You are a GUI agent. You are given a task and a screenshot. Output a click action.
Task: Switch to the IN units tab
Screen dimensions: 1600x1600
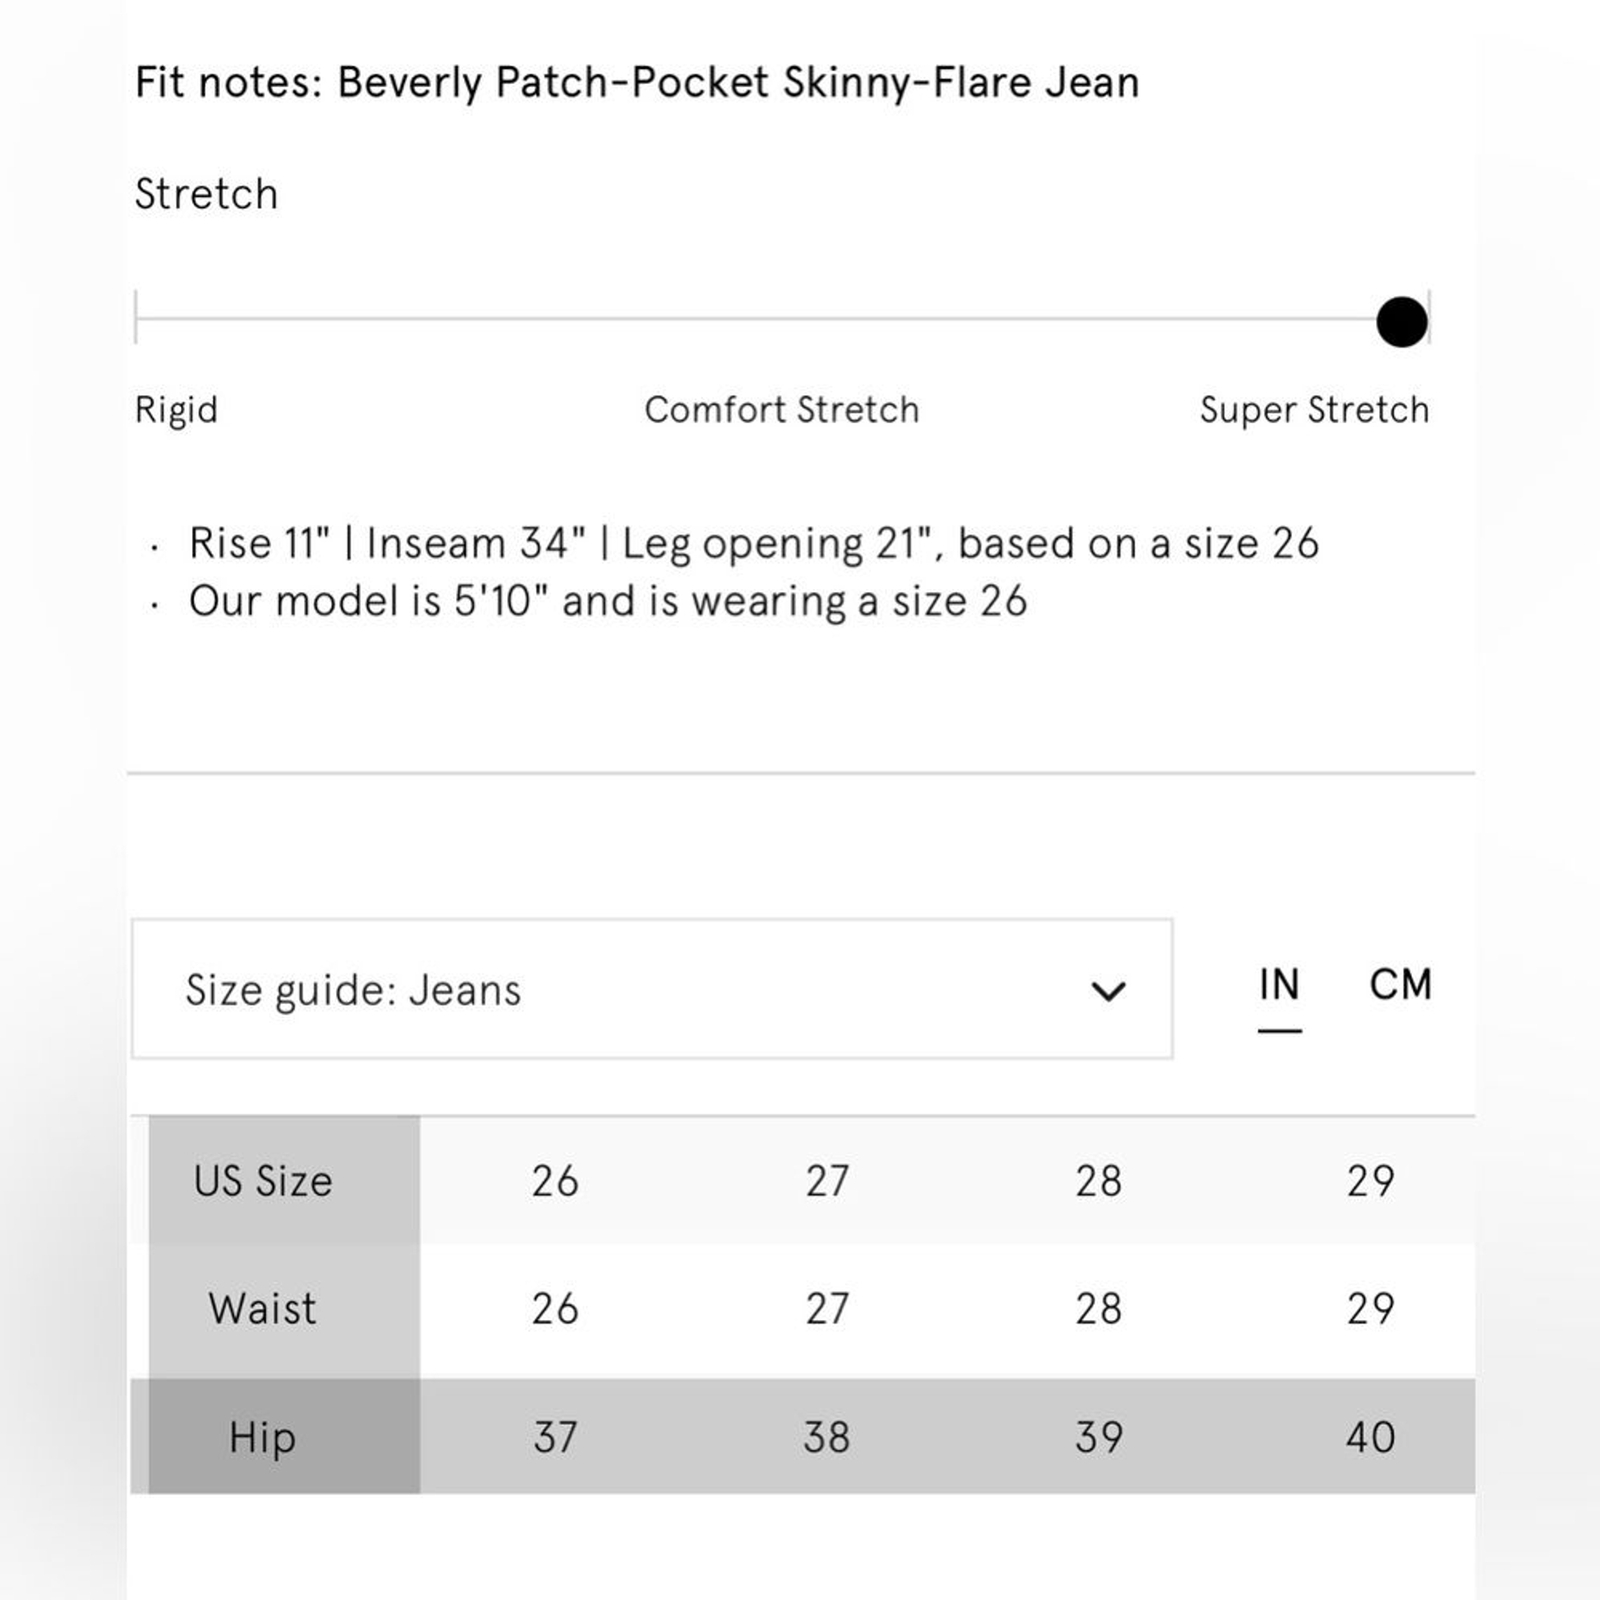[x=1279, y=986]
